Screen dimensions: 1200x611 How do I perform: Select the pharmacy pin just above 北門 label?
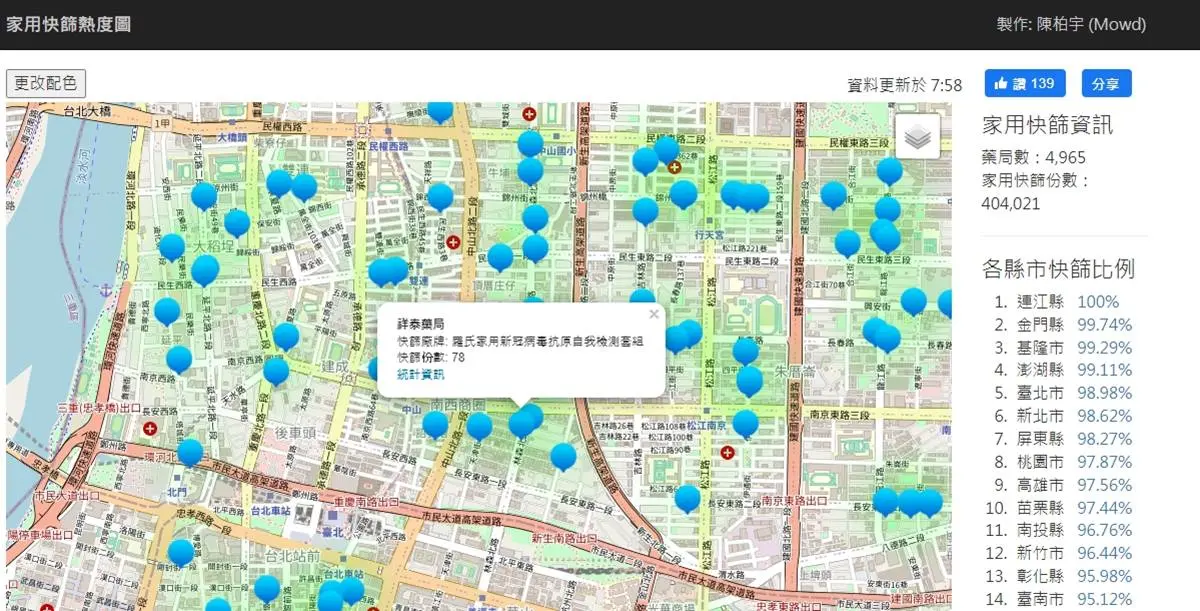[190, 452]
